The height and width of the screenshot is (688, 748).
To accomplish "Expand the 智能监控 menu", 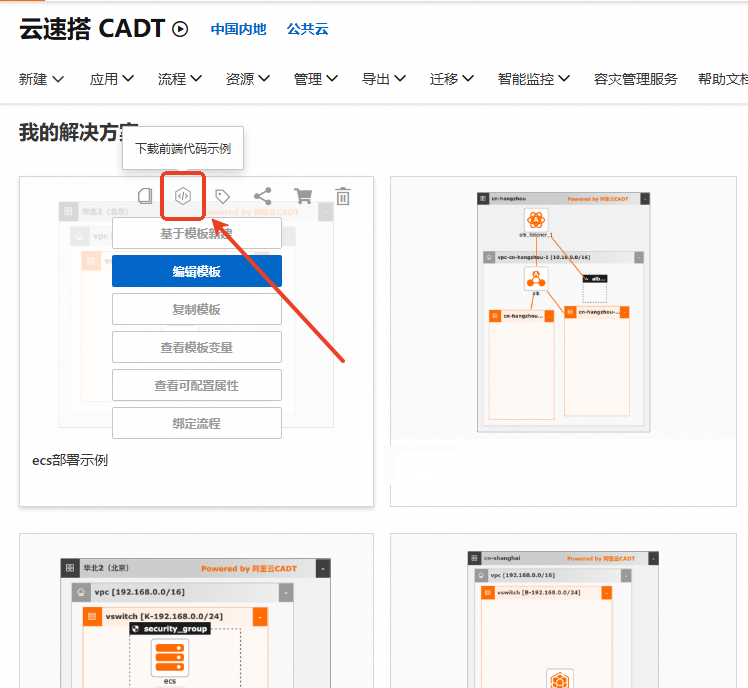I will point(534,79).
